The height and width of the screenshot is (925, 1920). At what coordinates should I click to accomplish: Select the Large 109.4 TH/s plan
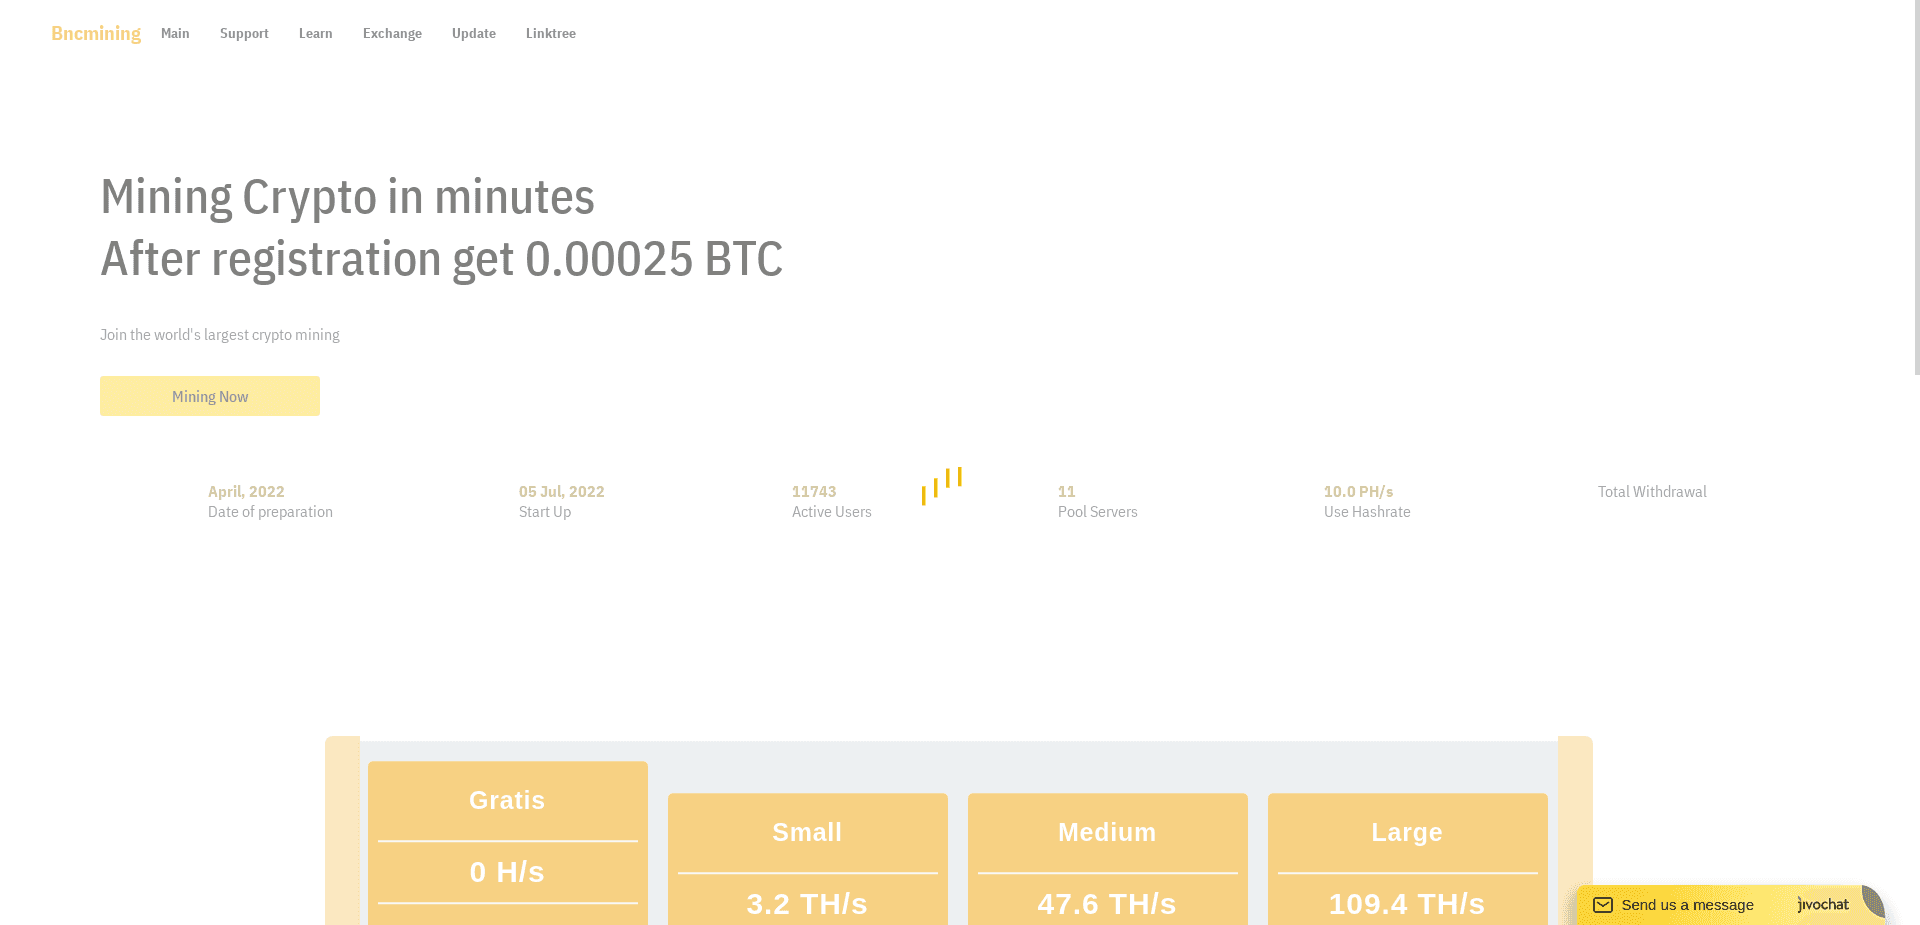(x=1407, y=860)
